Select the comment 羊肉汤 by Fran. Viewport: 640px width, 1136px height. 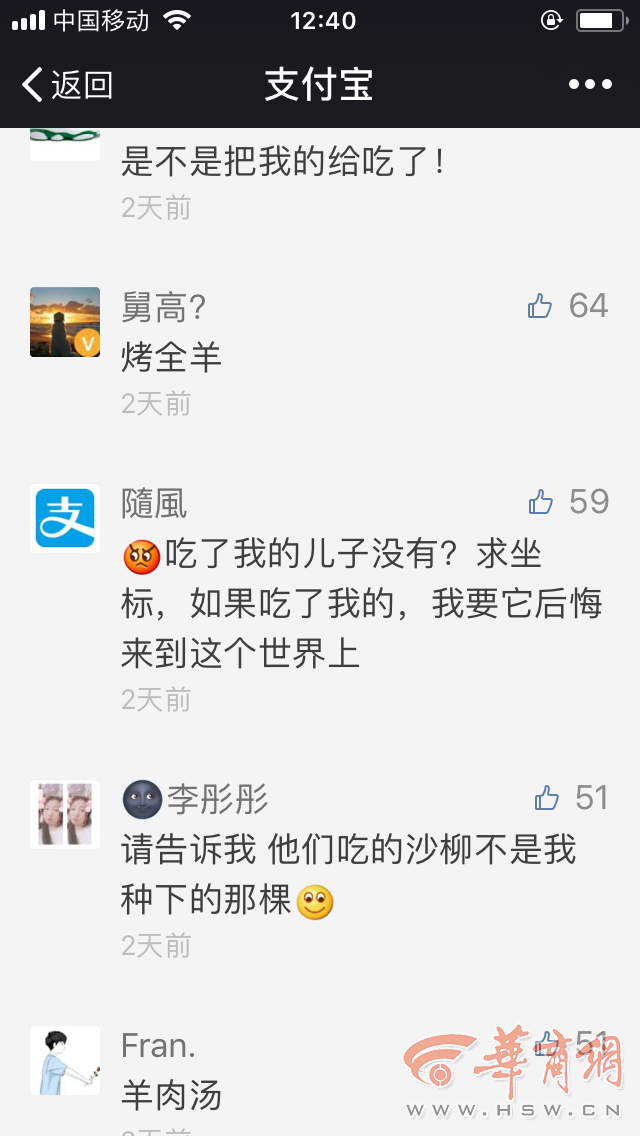click(171, 1096)
